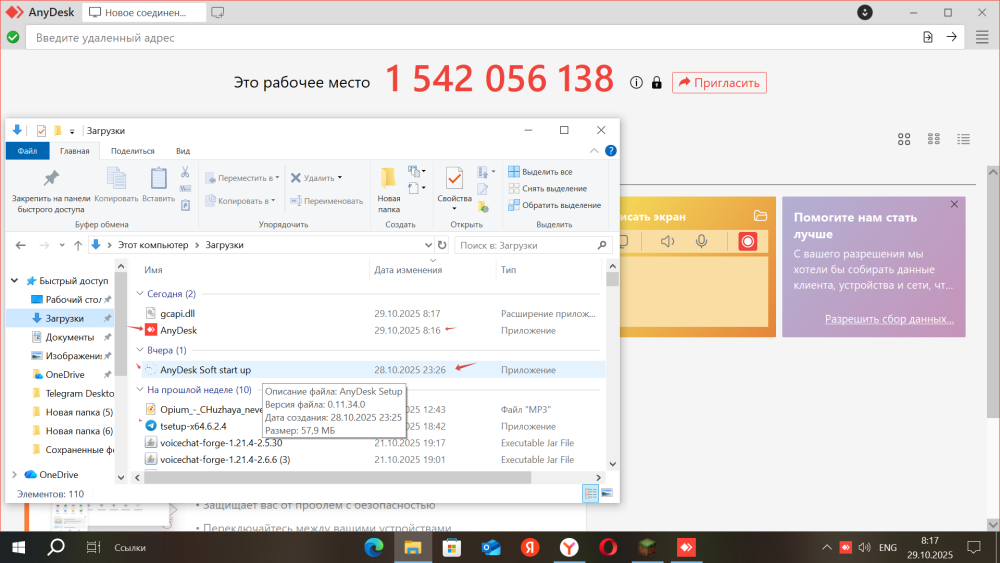
Task: Click the Переименовать button
Action: click(x=327, y=201)
